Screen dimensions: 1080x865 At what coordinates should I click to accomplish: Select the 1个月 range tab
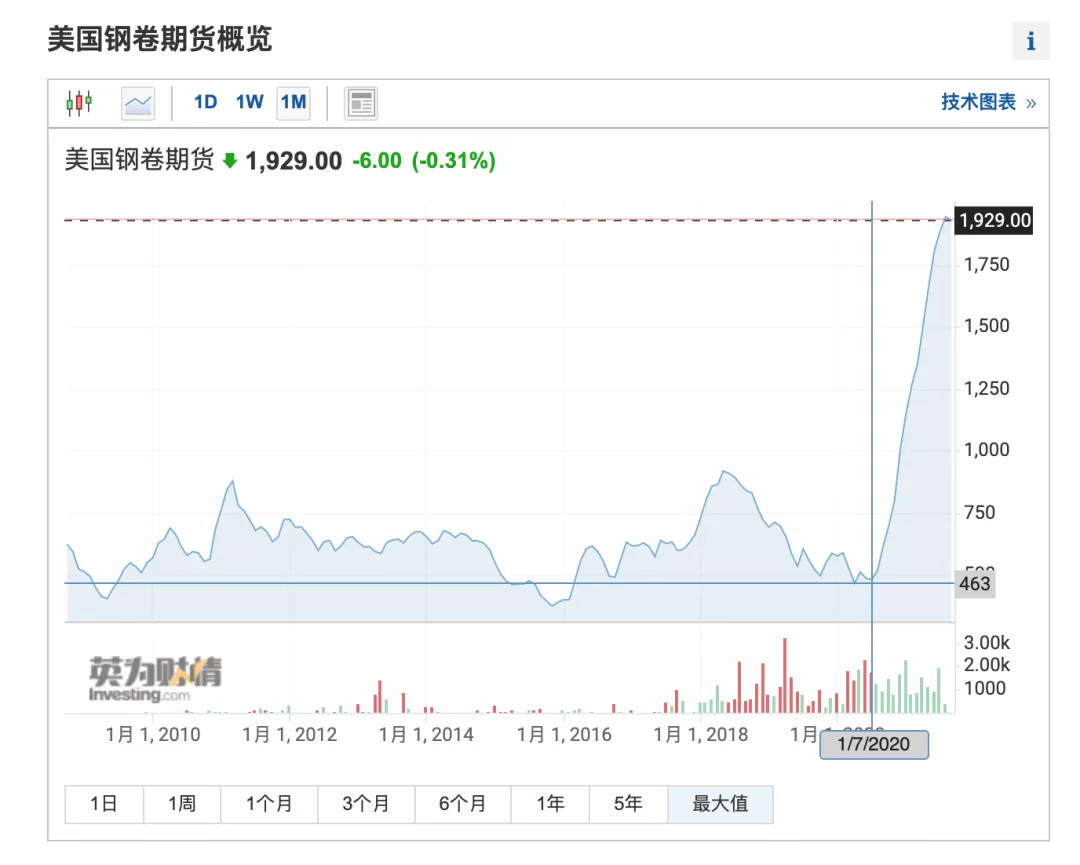269,804
